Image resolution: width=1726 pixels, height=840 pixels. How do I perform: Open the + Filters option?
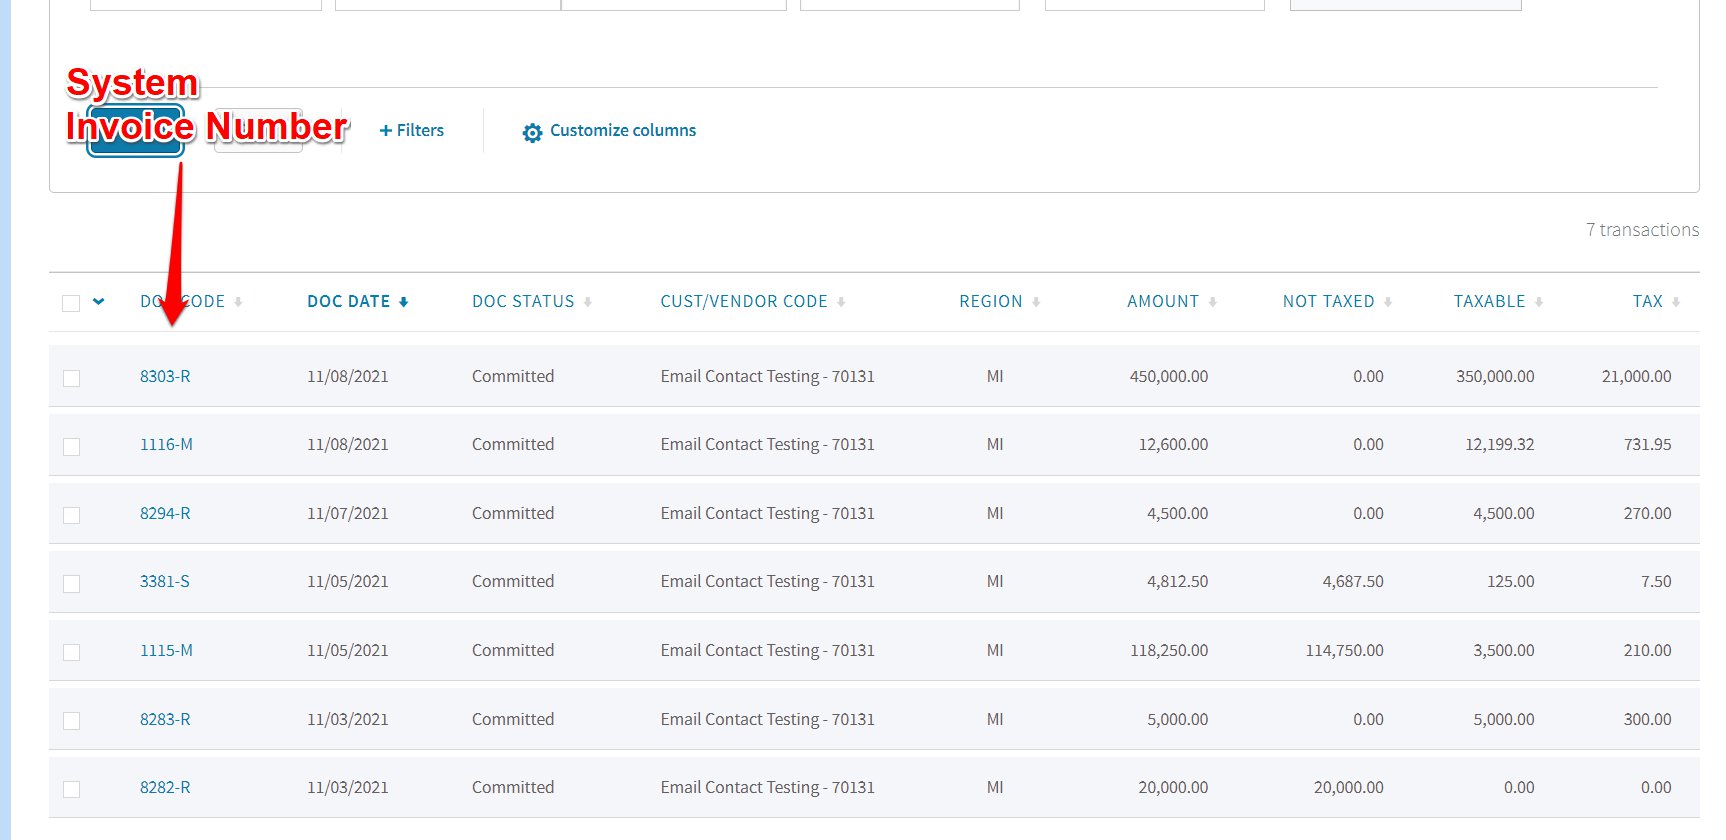(x=411, y=131)
